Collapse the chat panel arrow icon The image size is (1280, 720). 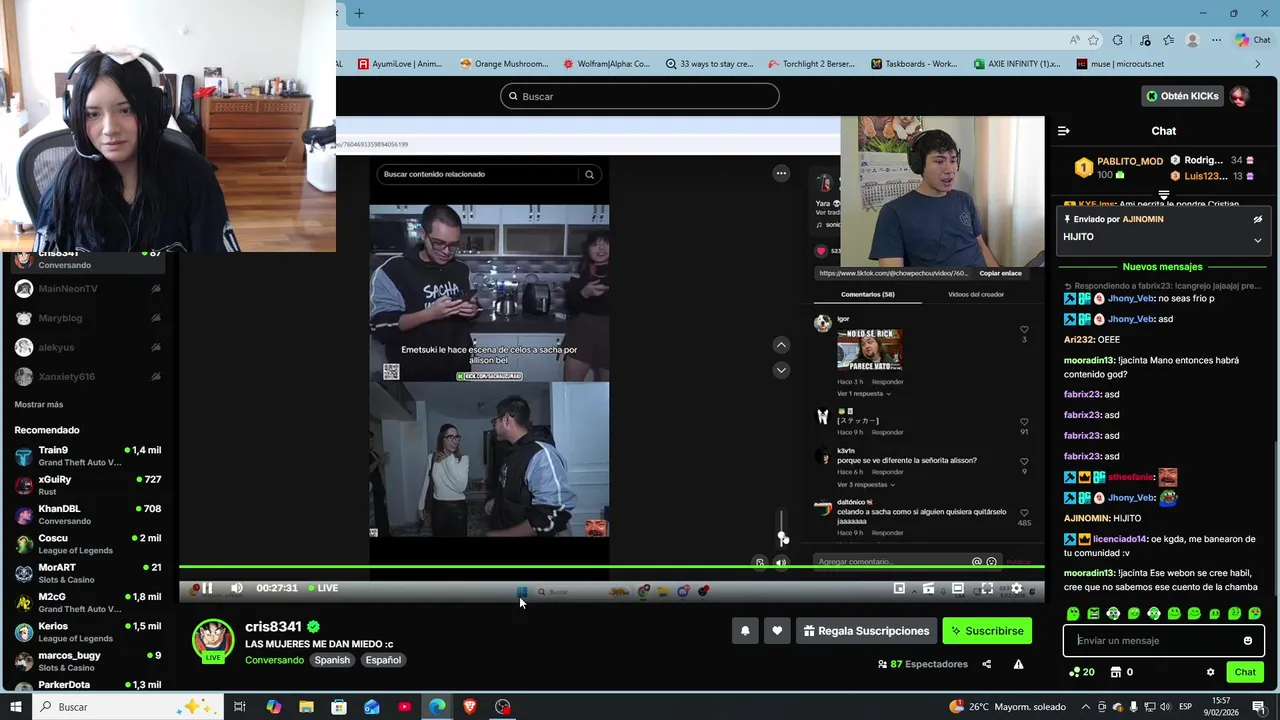pos(1063,131)
